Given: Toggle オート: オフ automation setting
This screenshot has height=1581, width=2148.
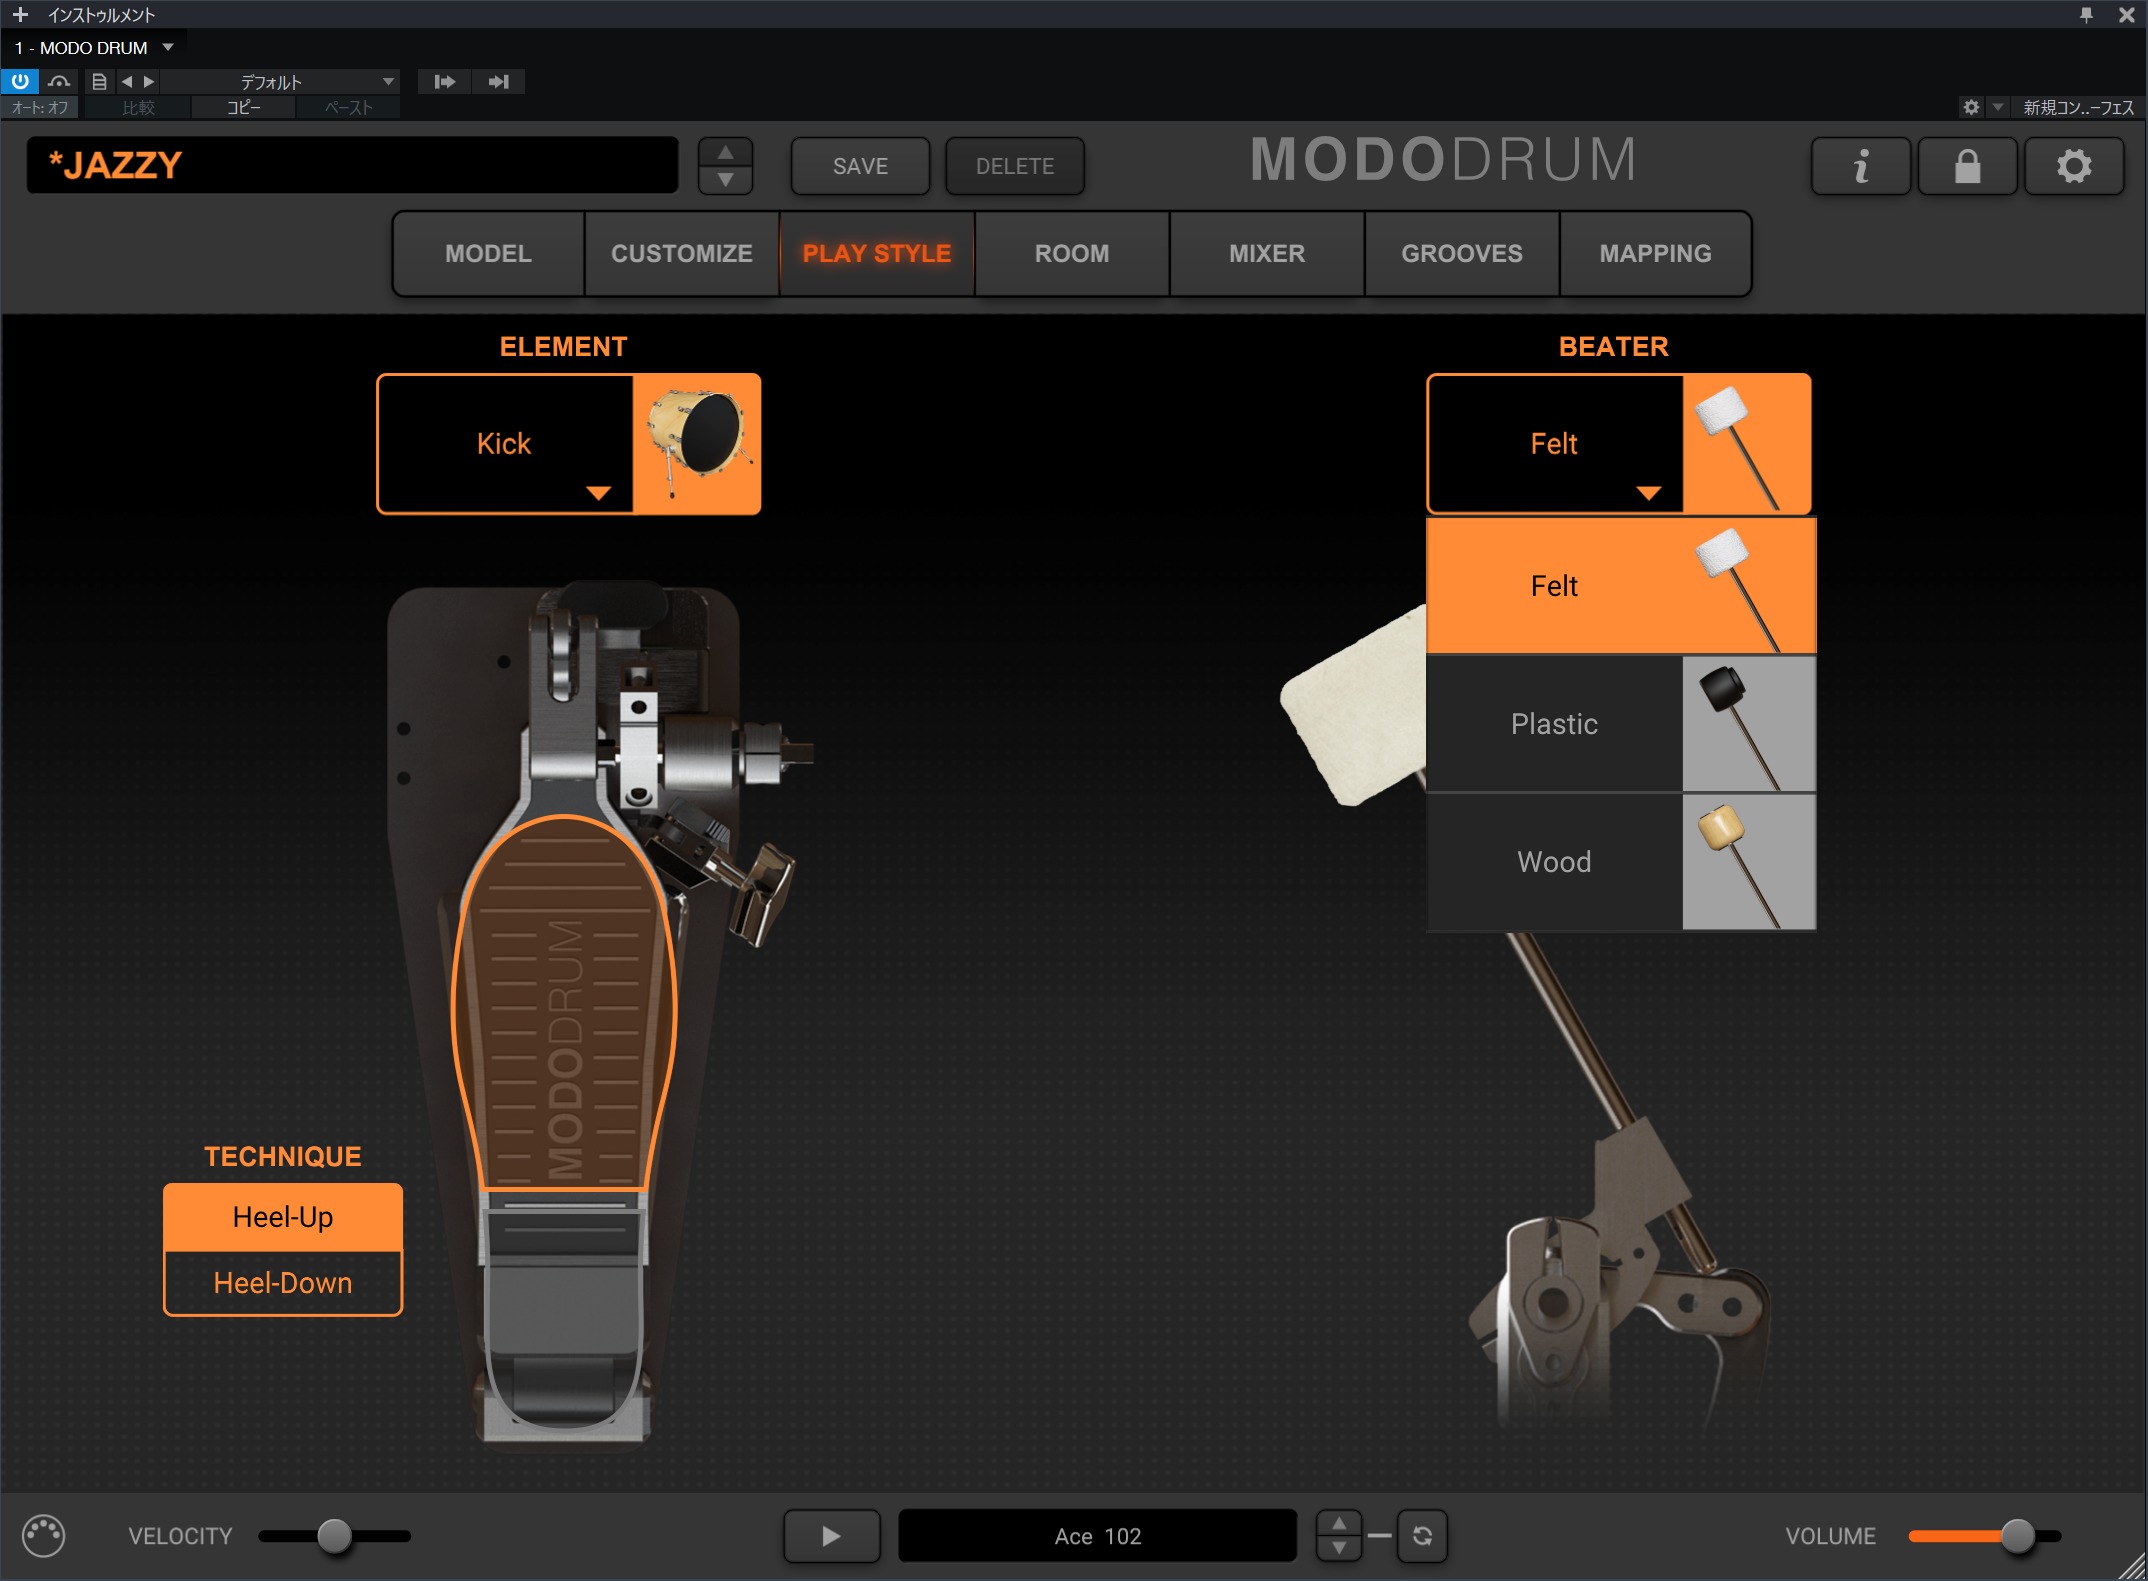Looking at the screenshot, I should [x=40, y=107].
